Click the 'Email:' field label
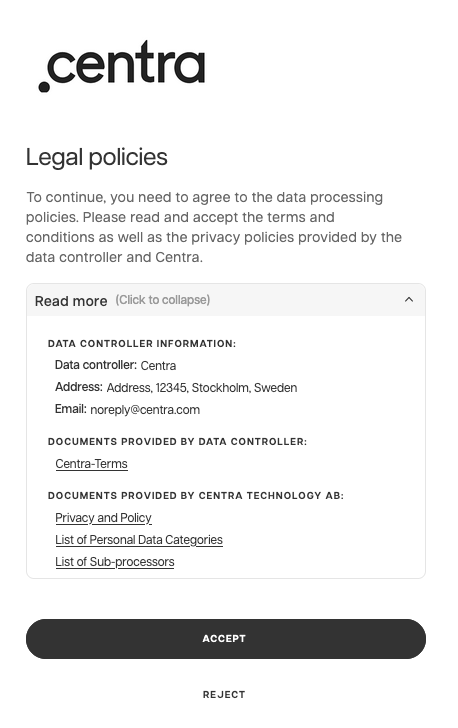Viewport: 458px width, 728px height. pyautogui.click(x=71, y=409)
